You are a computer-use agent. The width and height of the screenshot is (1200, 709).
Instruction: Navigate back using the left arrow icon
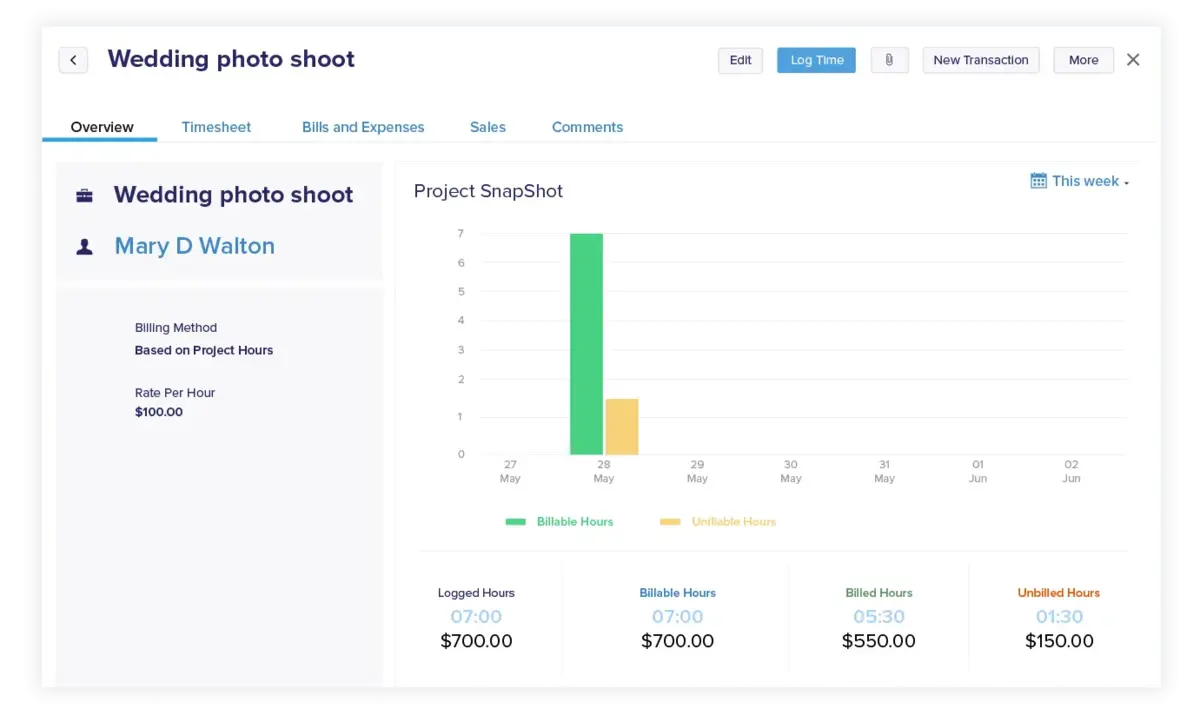72,60
